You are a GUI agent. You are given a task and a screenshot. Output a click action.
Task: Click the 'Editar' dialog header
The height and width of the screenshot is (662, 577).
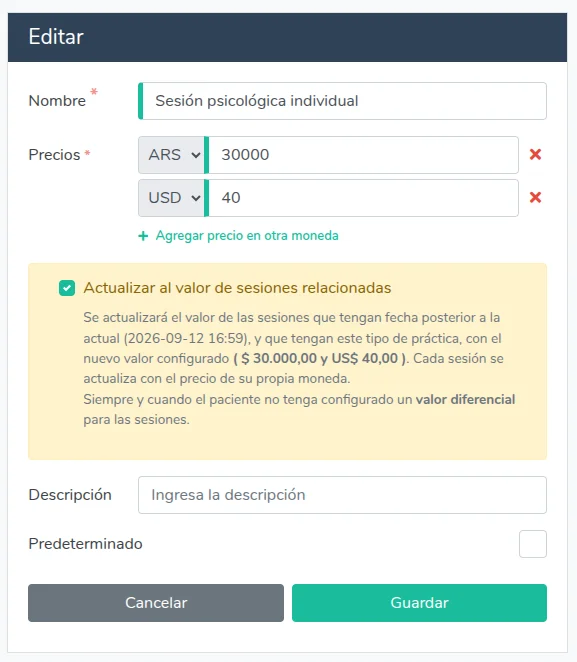287,37
